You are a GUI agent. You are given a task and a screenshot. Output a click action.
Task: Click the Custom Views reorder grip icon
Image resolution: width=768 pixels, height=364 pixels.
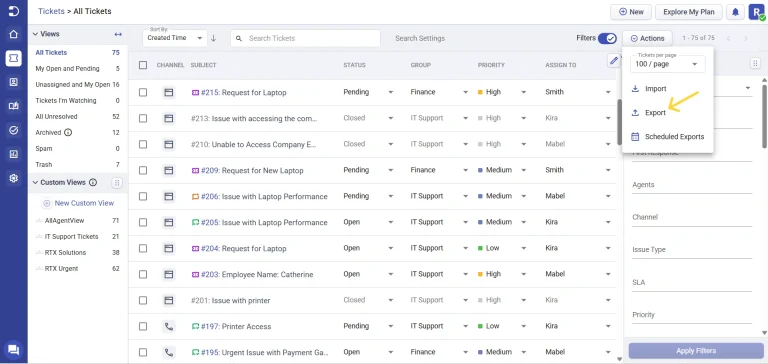click(117, 183)
